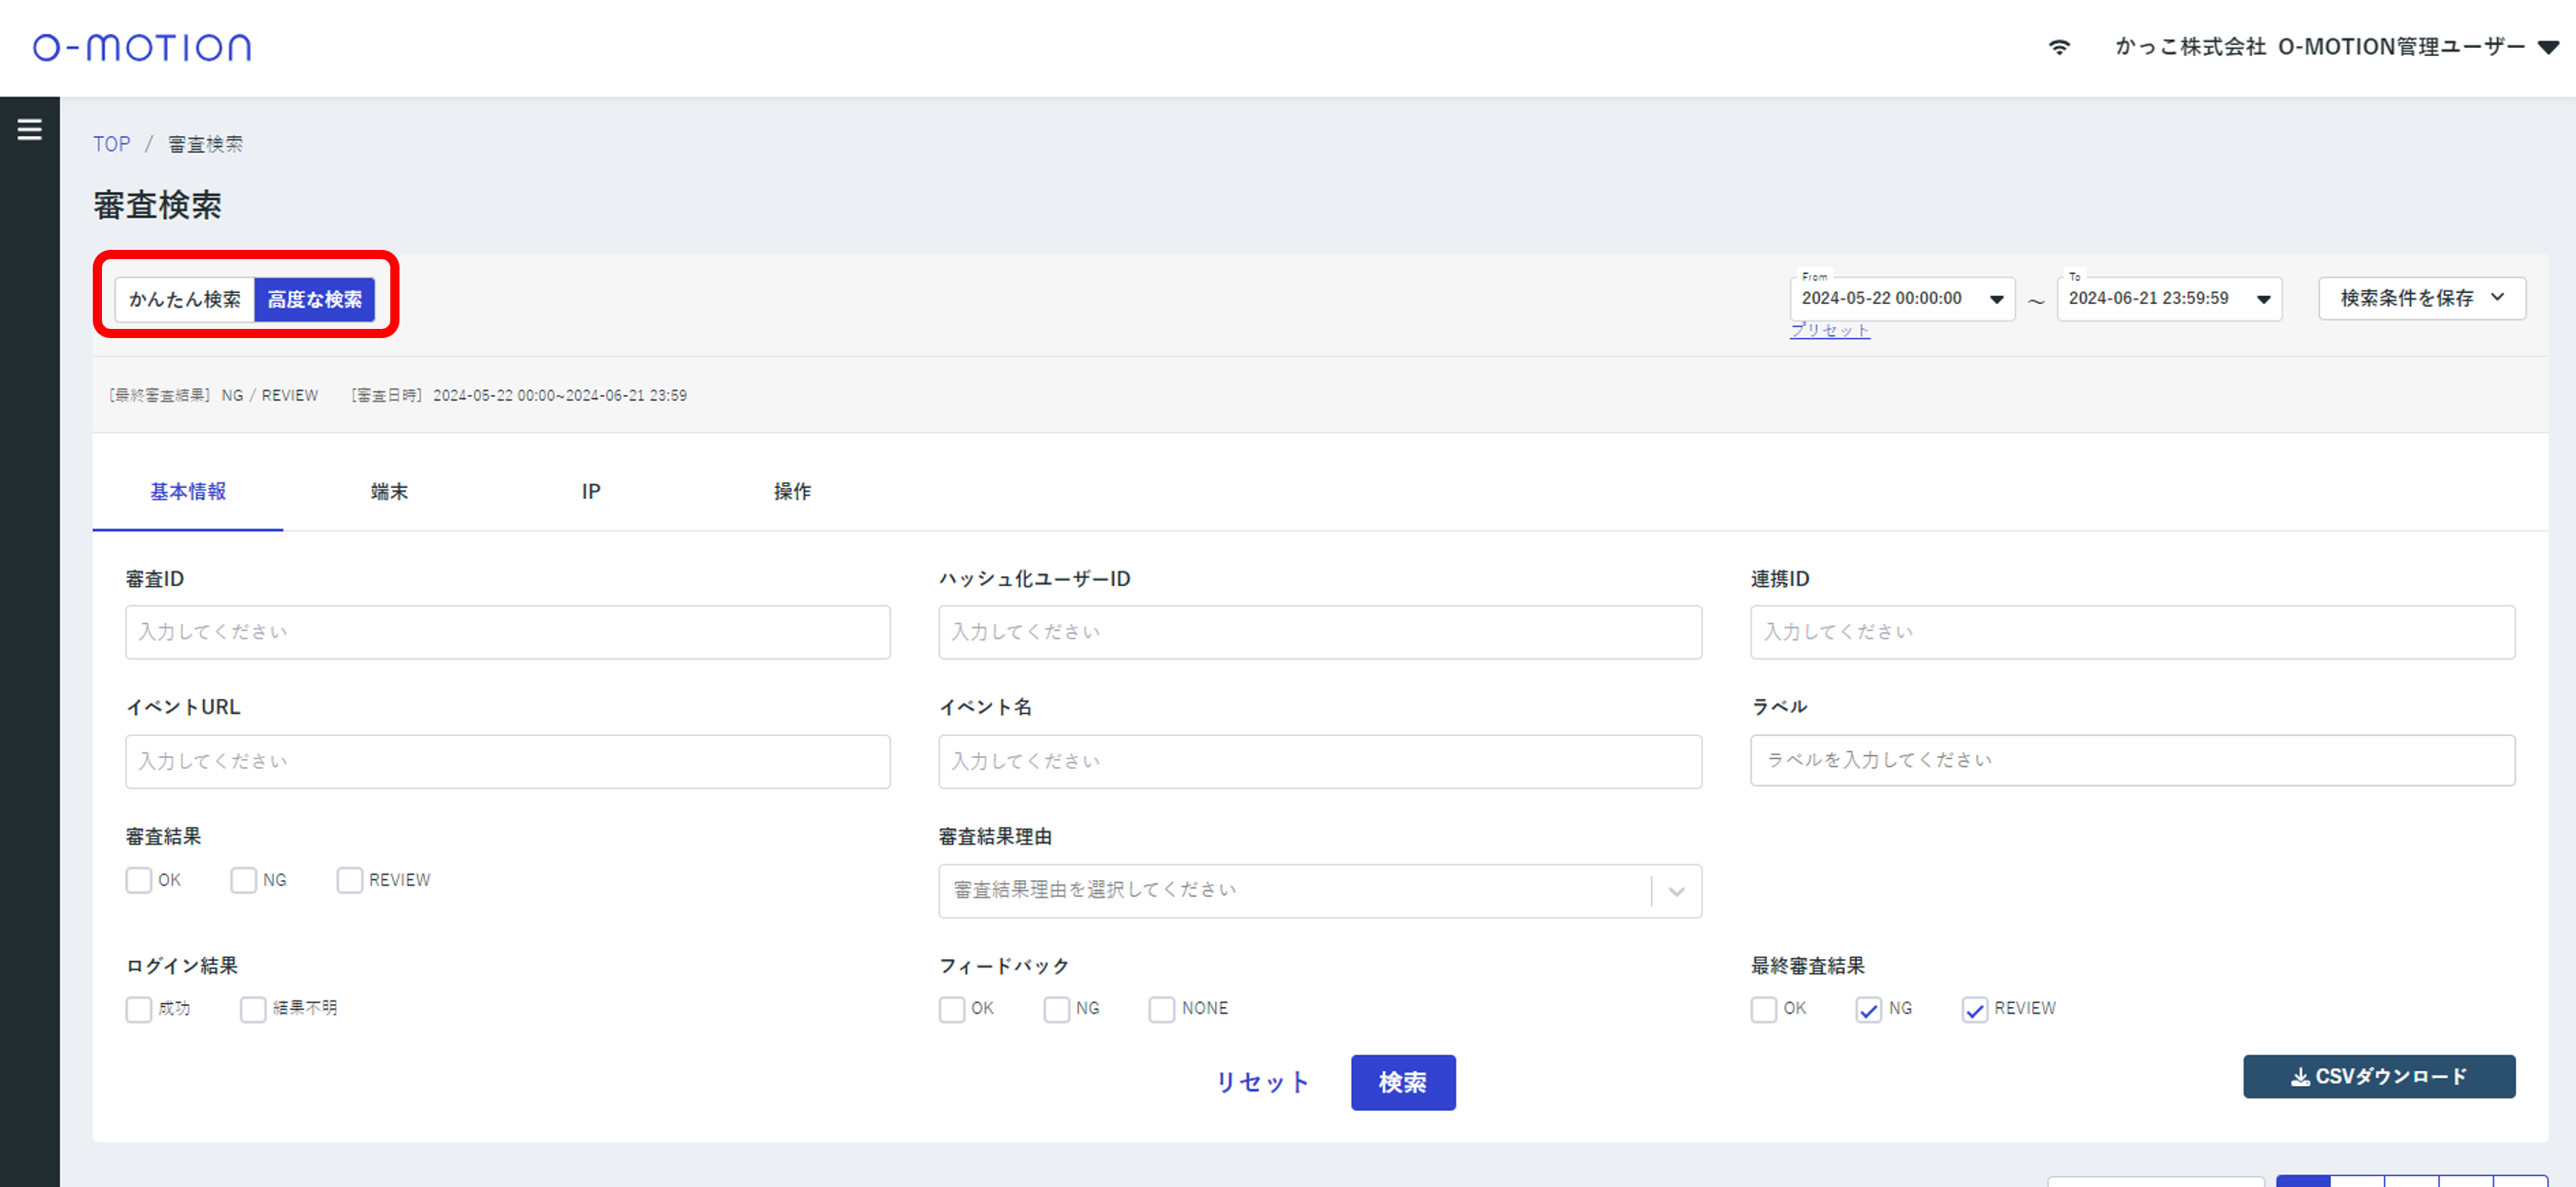
Task: Open user account dropdown arrow
Action: 2548,47
